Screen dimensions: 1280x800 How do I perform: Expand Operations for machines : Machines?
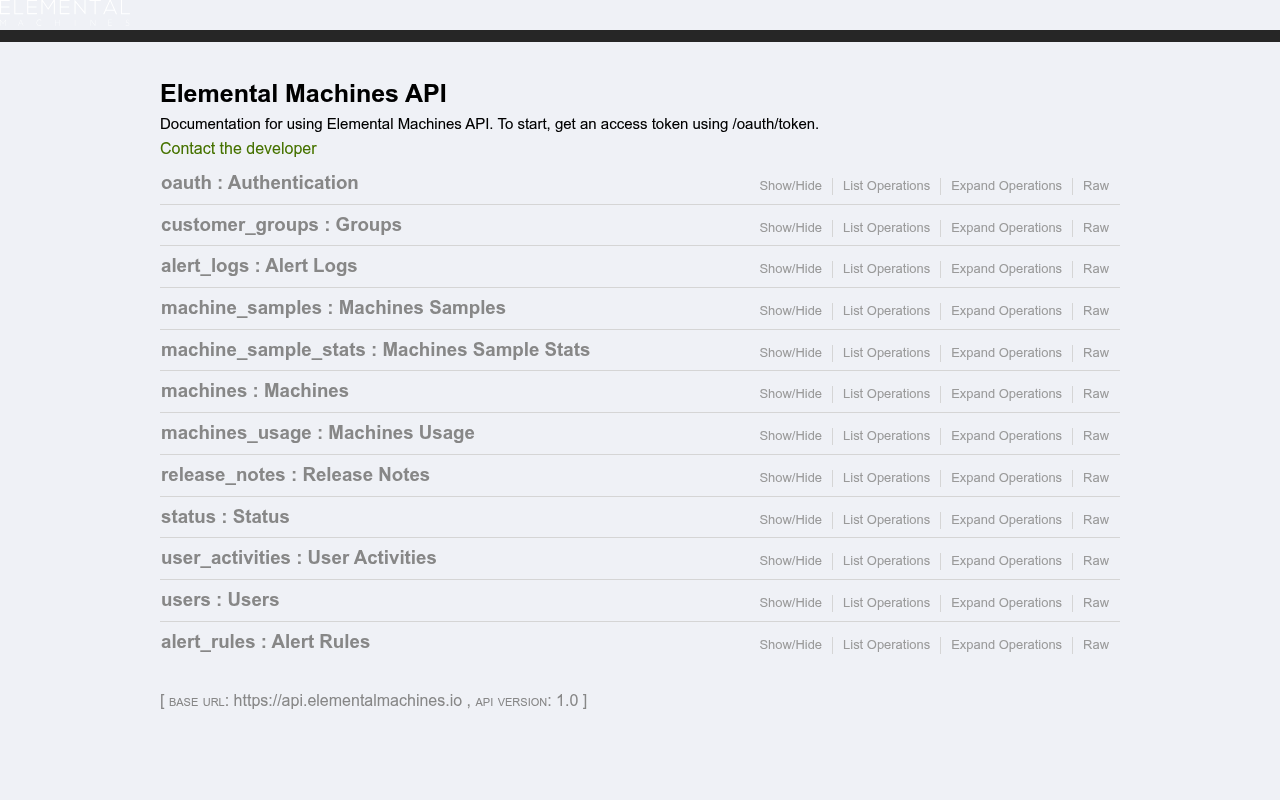point(1006,394)
